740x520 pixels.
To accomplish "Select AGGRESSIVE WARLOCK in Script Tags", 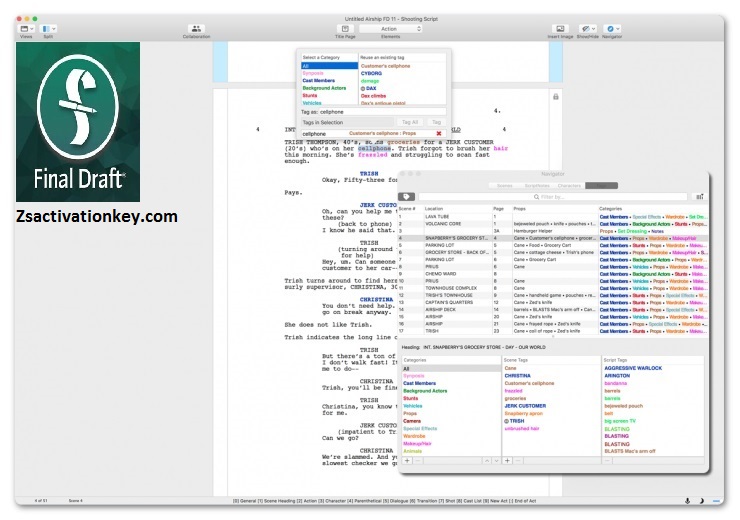I will coord(633,368).
